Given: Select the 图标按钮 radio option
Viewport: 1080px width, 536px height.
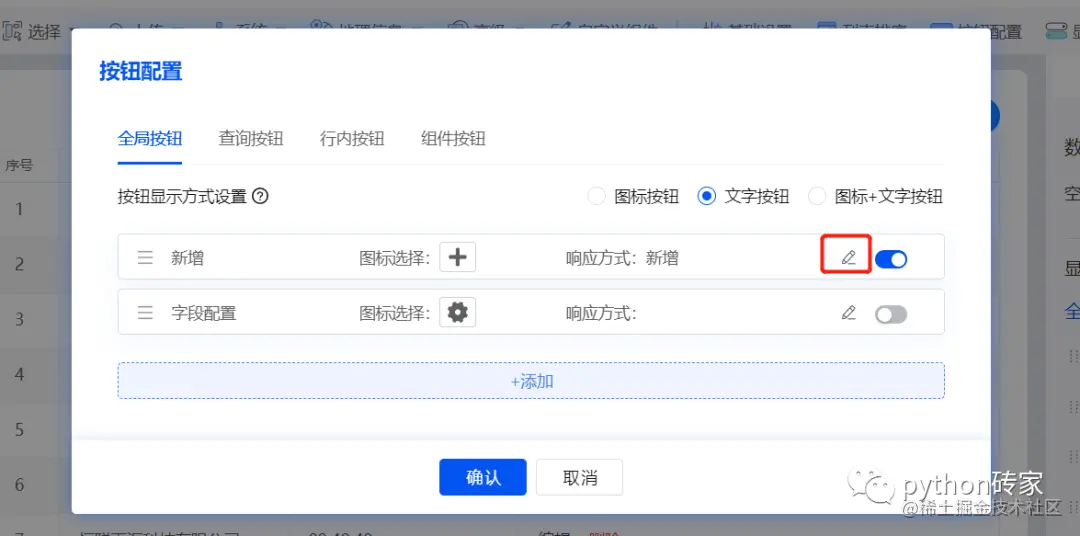Looking at the screenshot, I should click(x=596, y=196).
